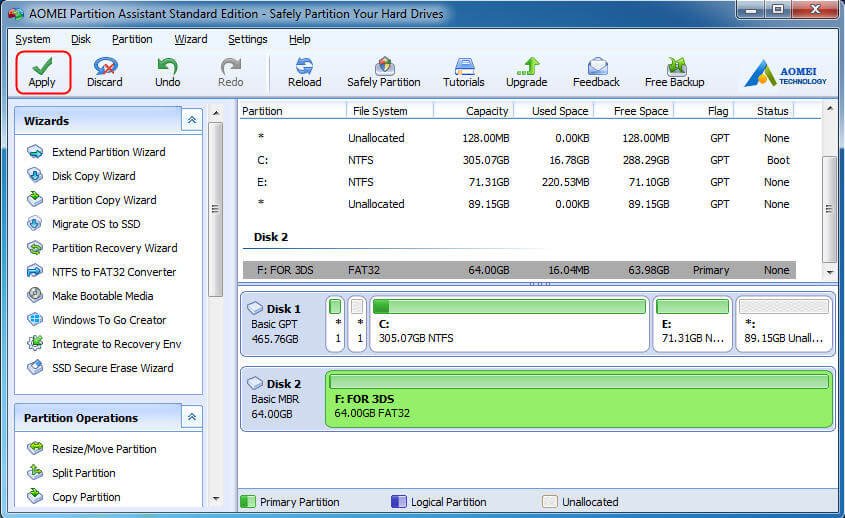Sort by Free Space column header
The width and height of the screenshot is (845, 518).
(x=634, y=111)
